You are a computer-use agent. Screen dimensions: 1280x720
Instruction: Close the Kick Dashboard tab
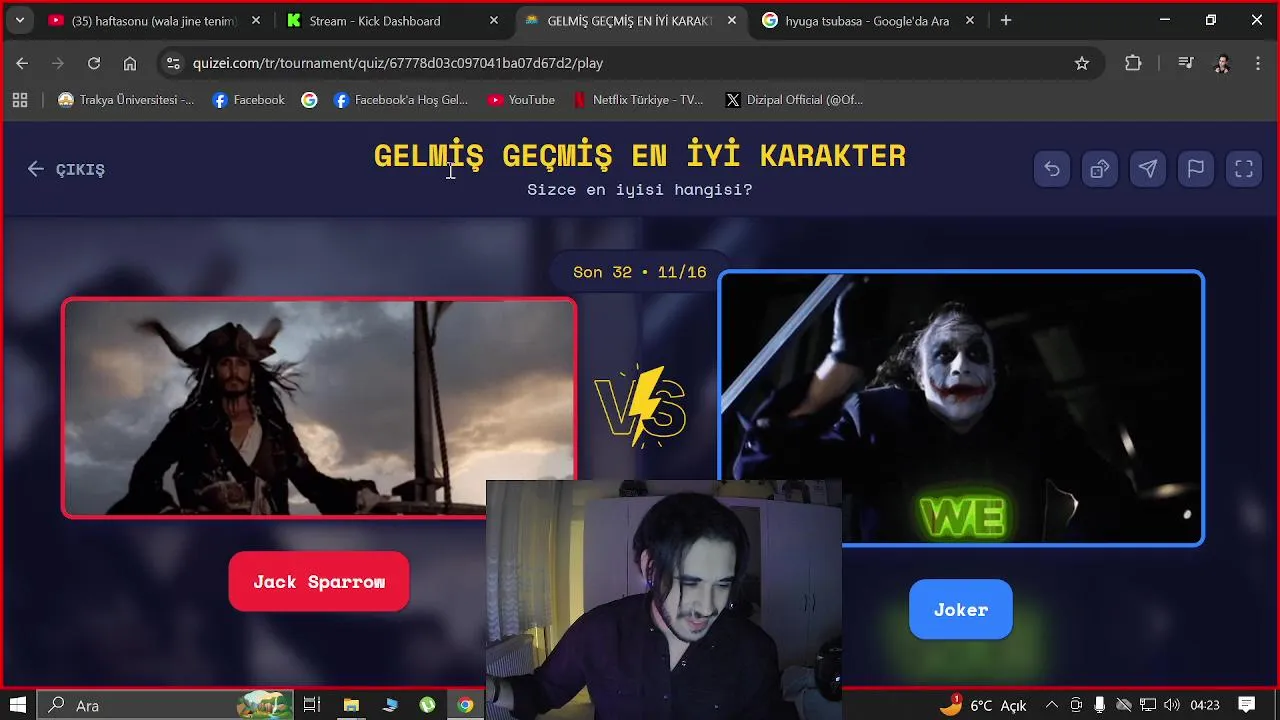point(494,20)
